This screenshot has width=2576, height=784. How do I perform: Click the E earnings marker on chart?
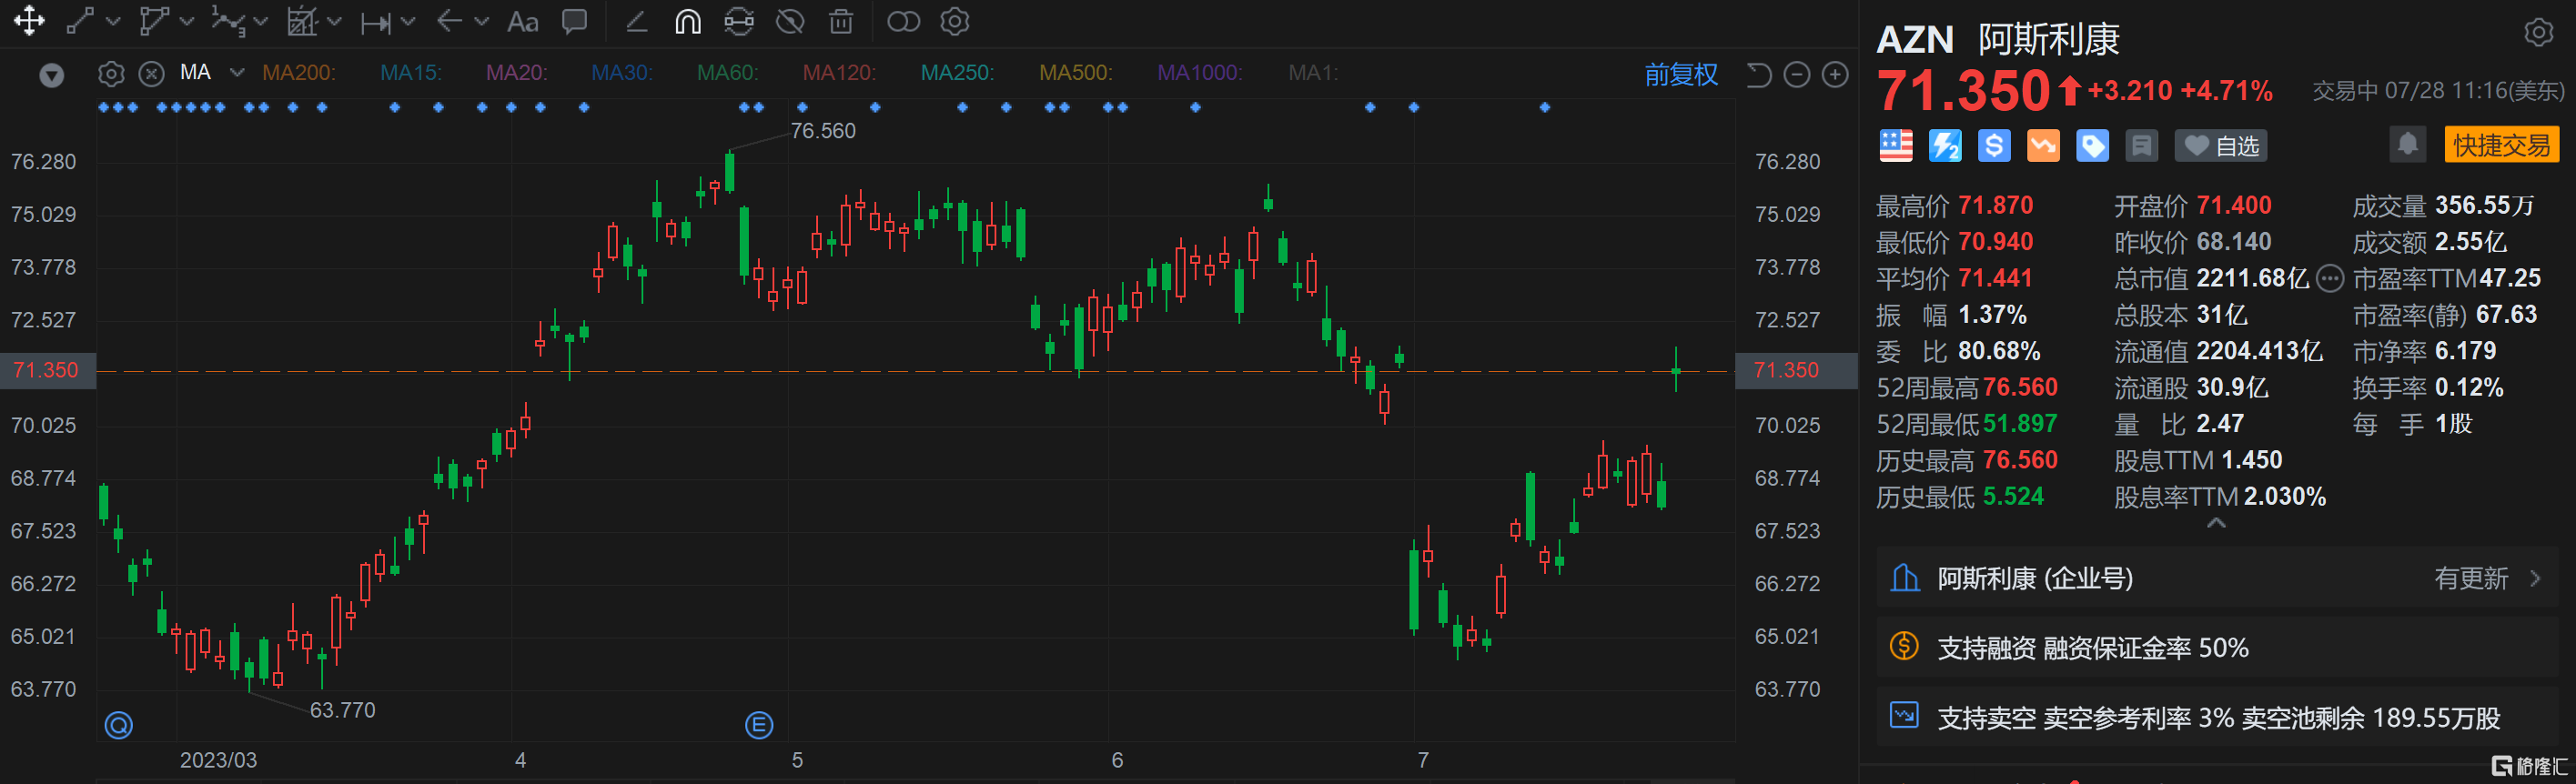coord(759,725)
